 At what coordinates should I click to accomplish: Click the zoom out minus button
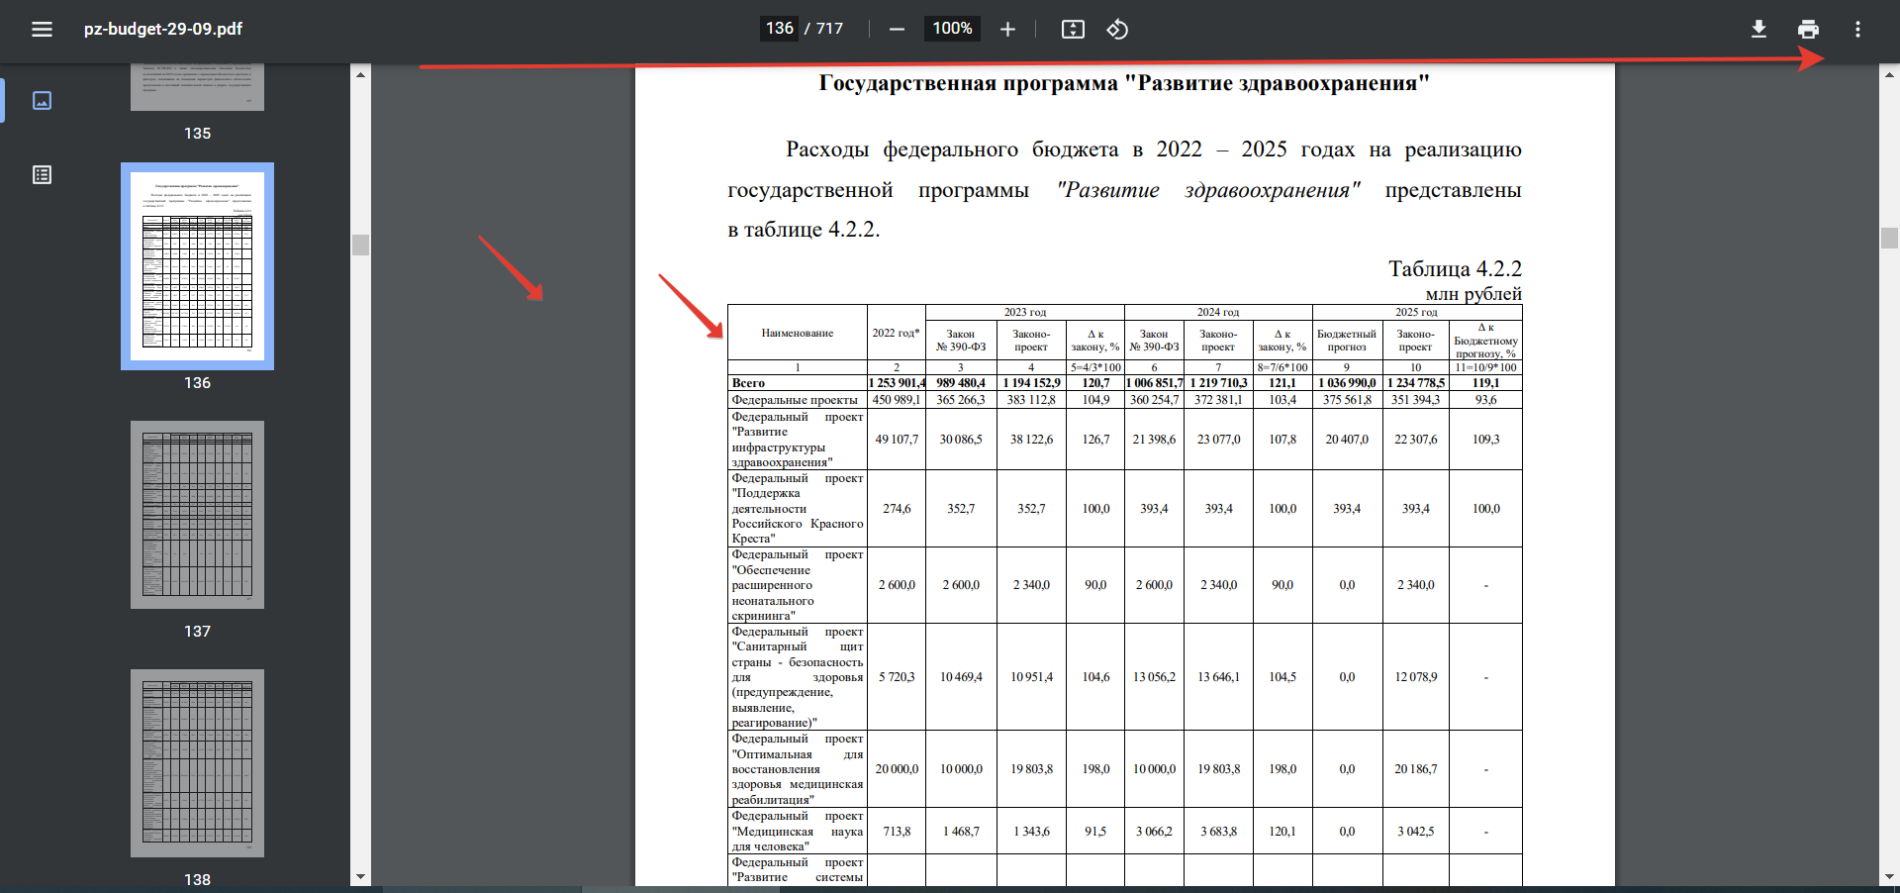pyautogui.click(x=897, y=29)
